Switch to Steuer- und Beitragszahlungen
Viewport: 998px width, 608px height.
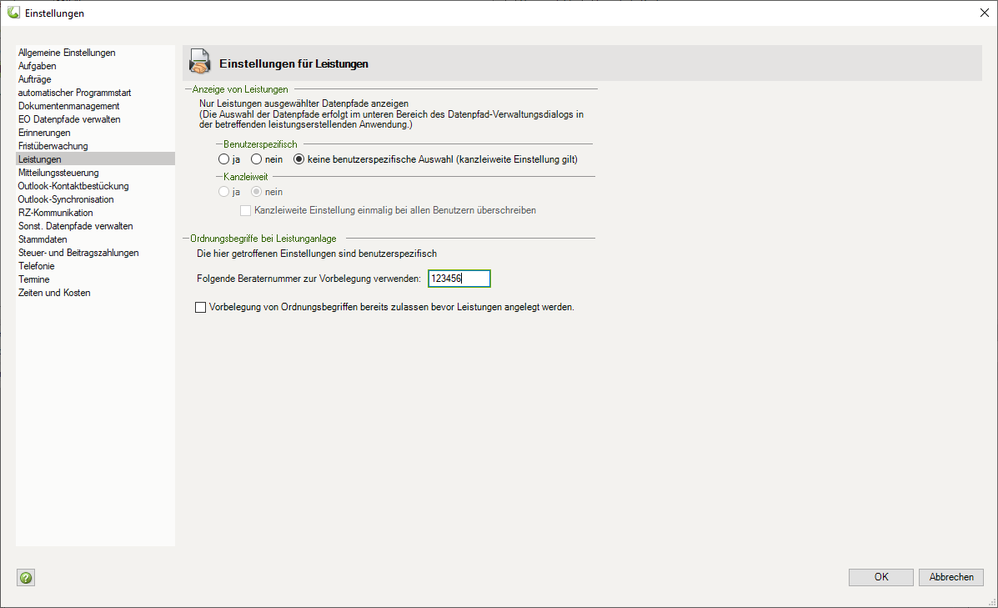click(78, 253)
